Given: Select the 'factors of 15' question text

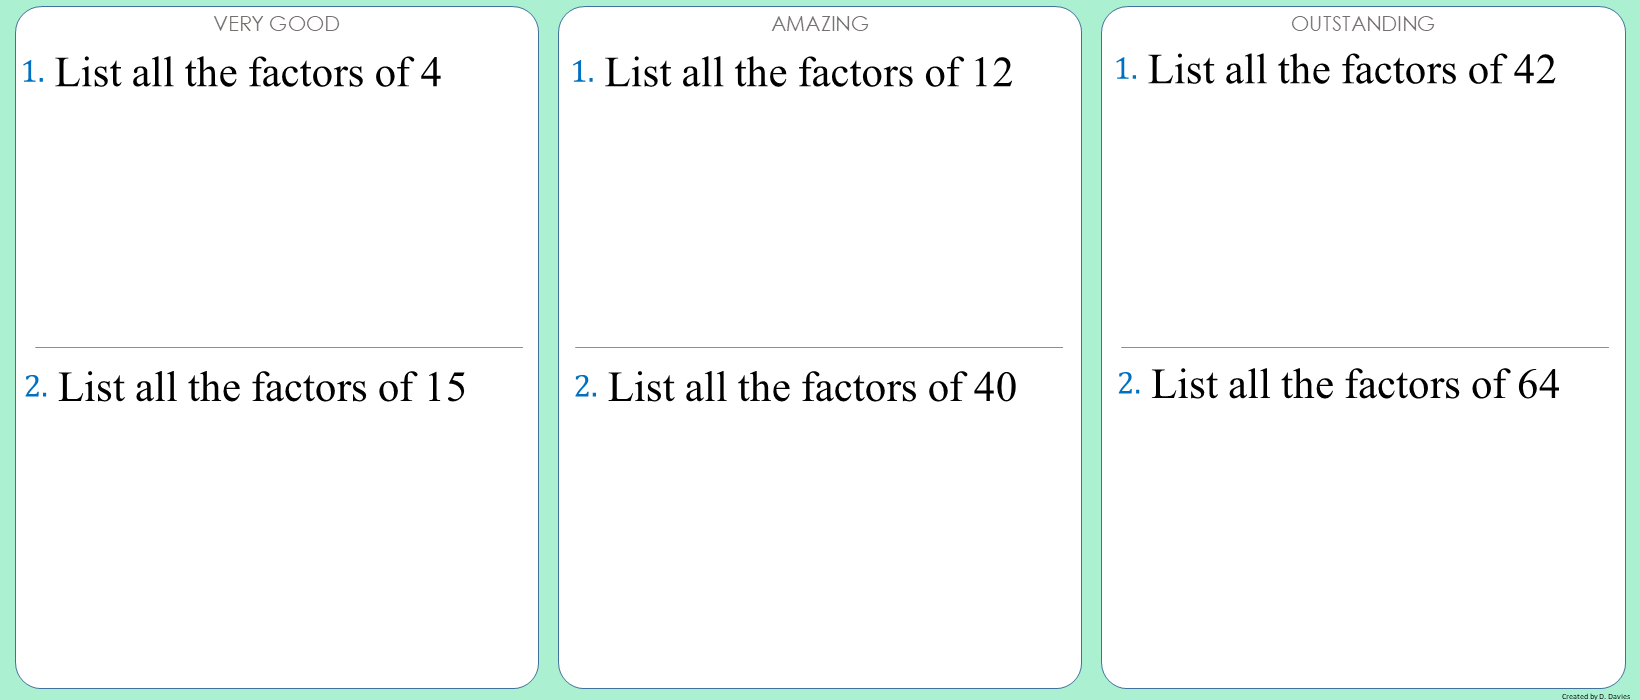Looking at the screenshot, I should [262, 388].
